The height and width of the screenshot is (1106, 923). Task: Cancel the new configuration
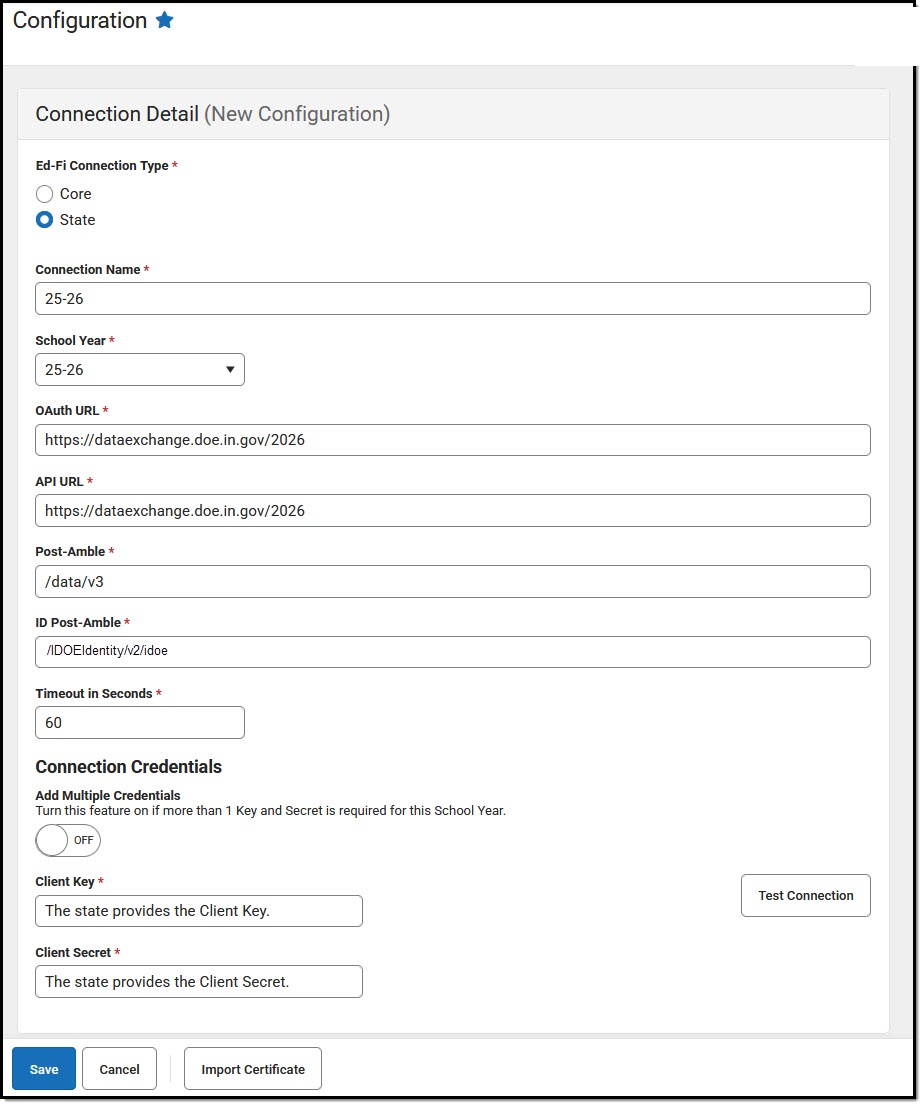click(119, 1069)
